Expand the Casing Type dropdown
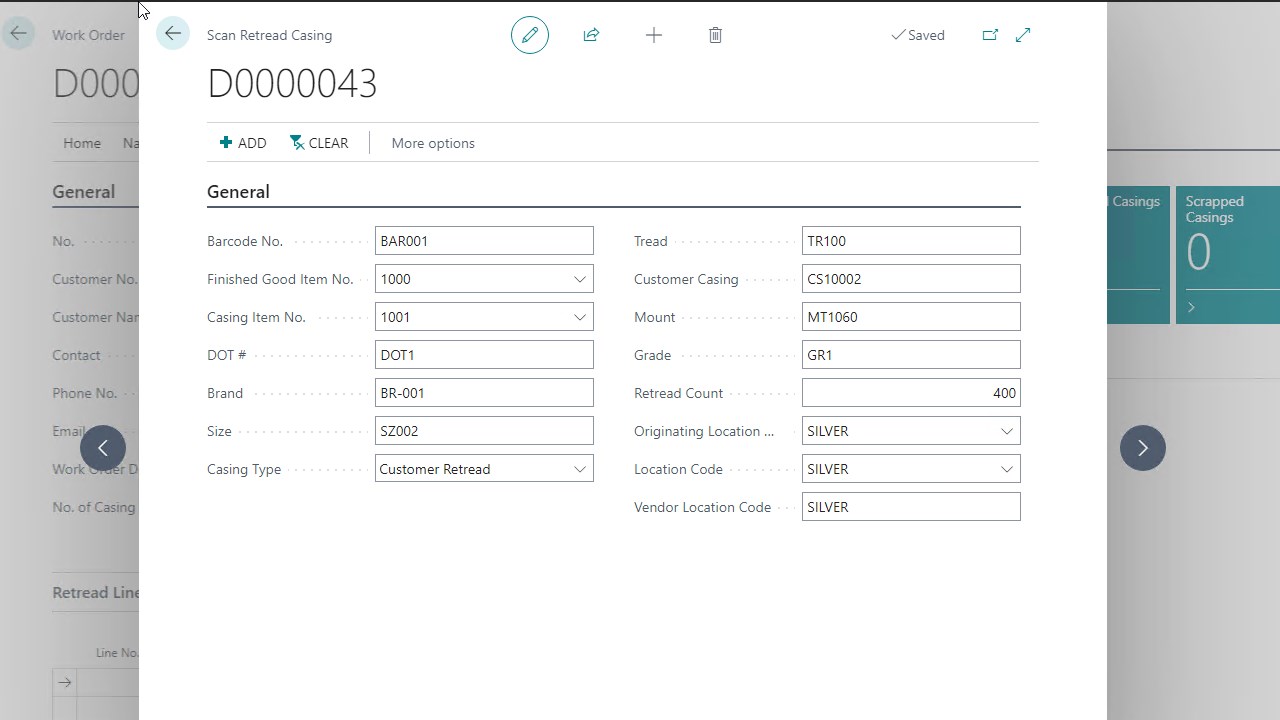Viewport: 1280px width, 720px height. [579, 469]
